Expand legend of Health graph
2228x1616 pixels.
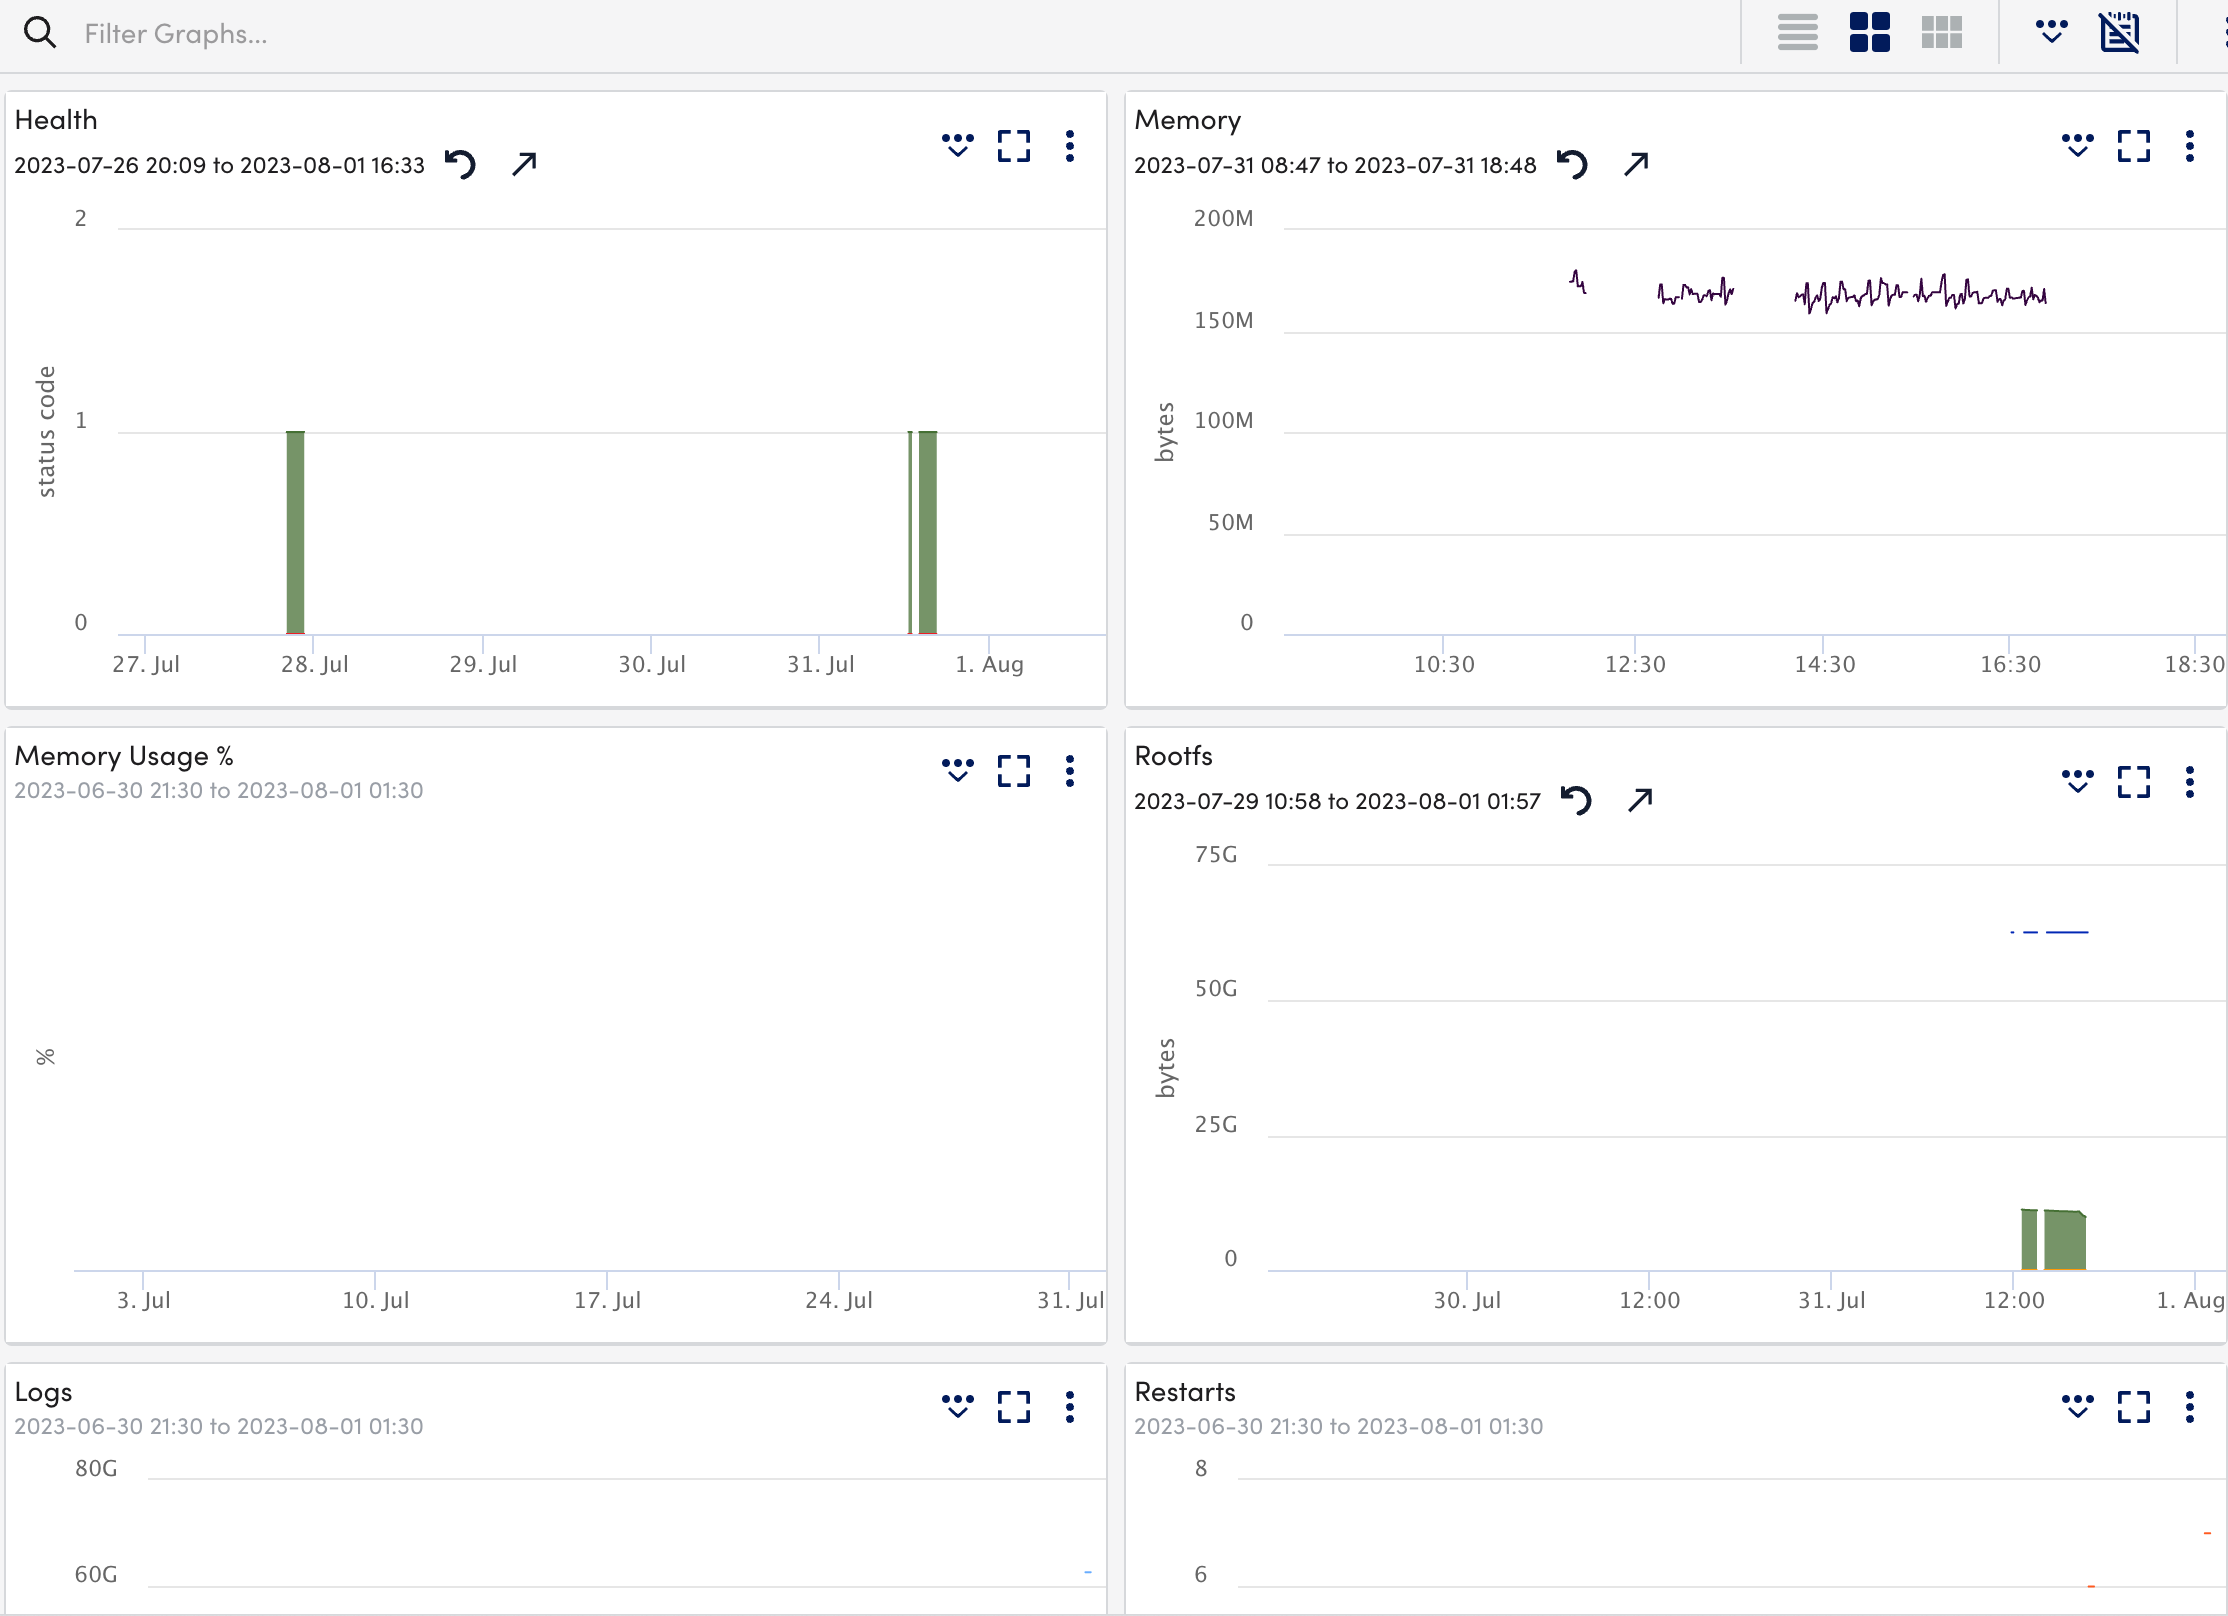[957, 146]
